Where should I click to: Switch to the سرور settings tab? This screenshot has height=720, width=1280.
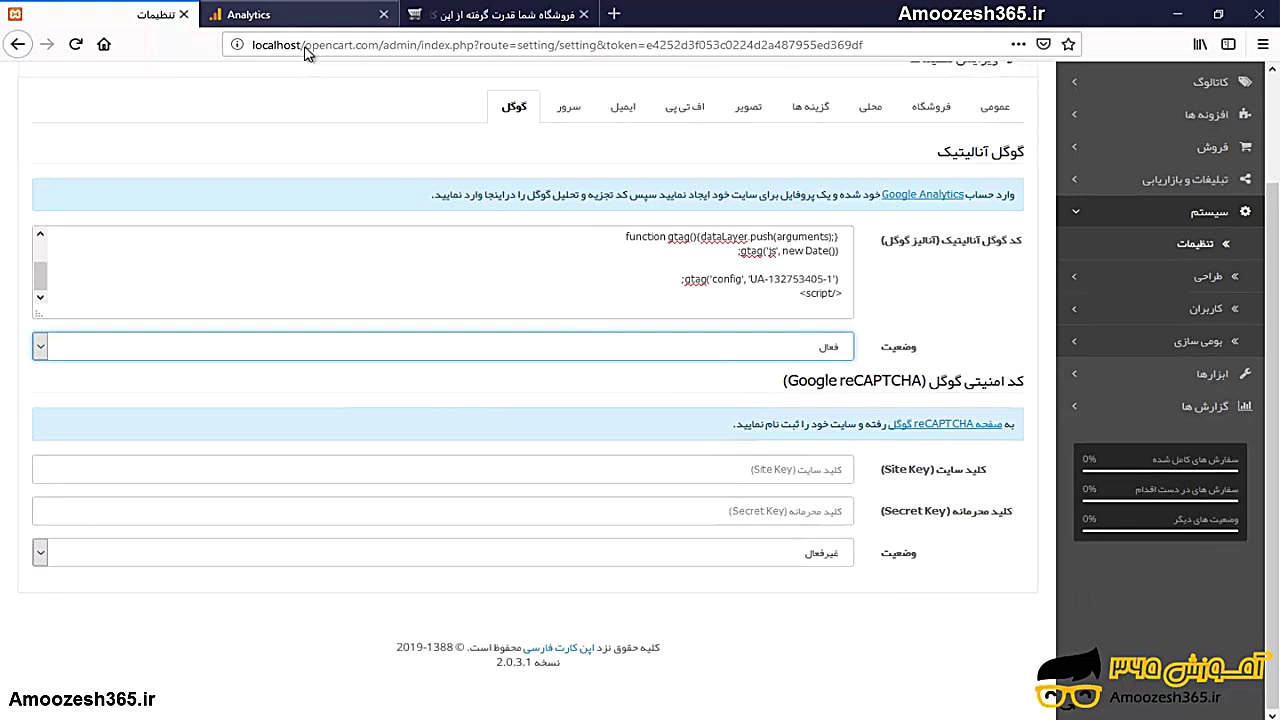click(568, 107)
